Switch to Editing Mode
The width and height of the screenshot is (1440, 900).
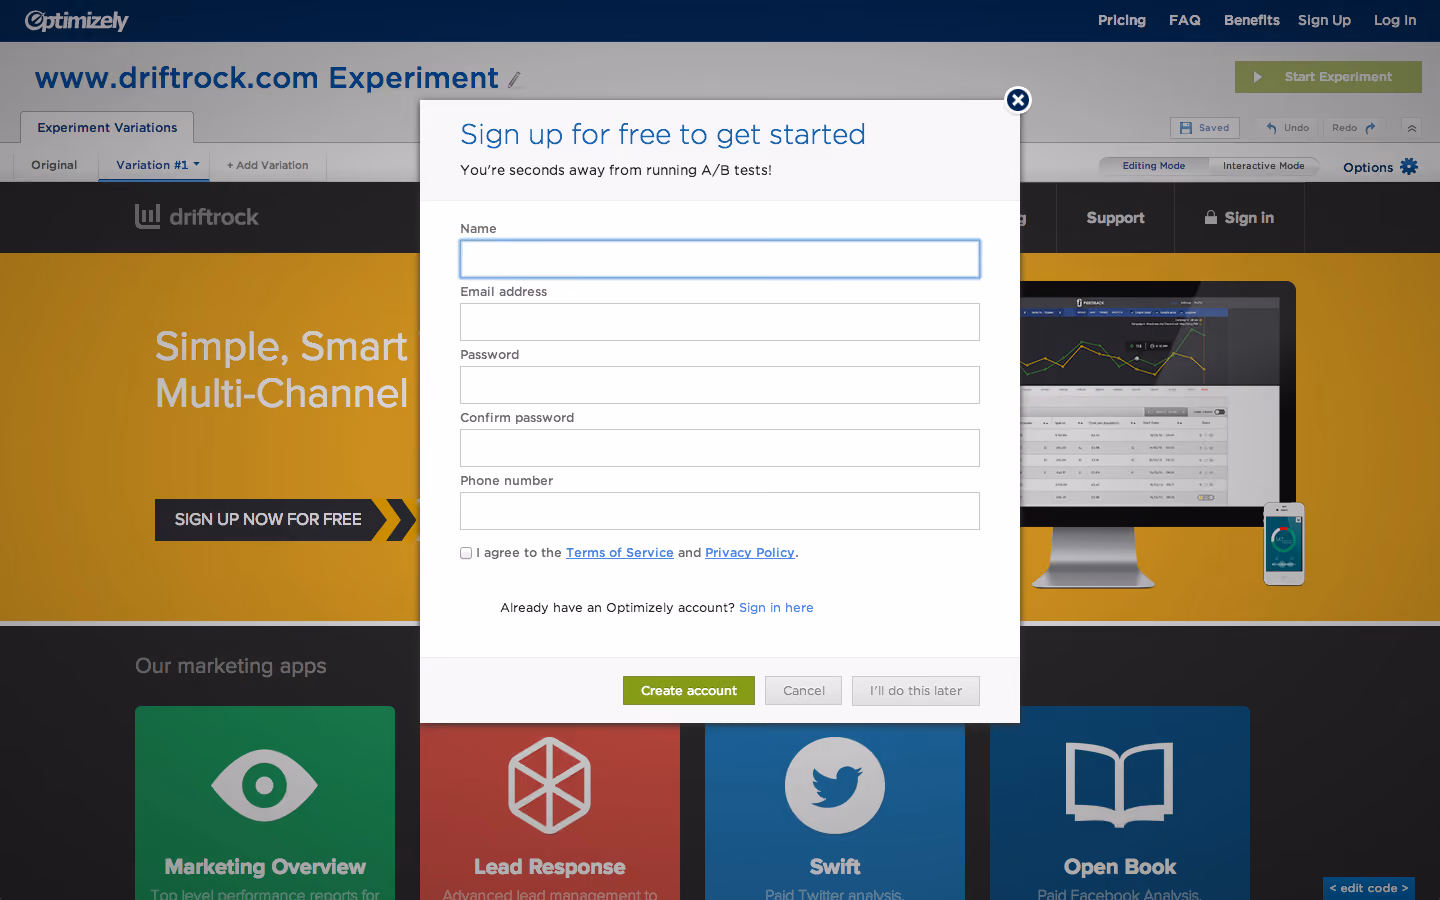[1153, 166]
